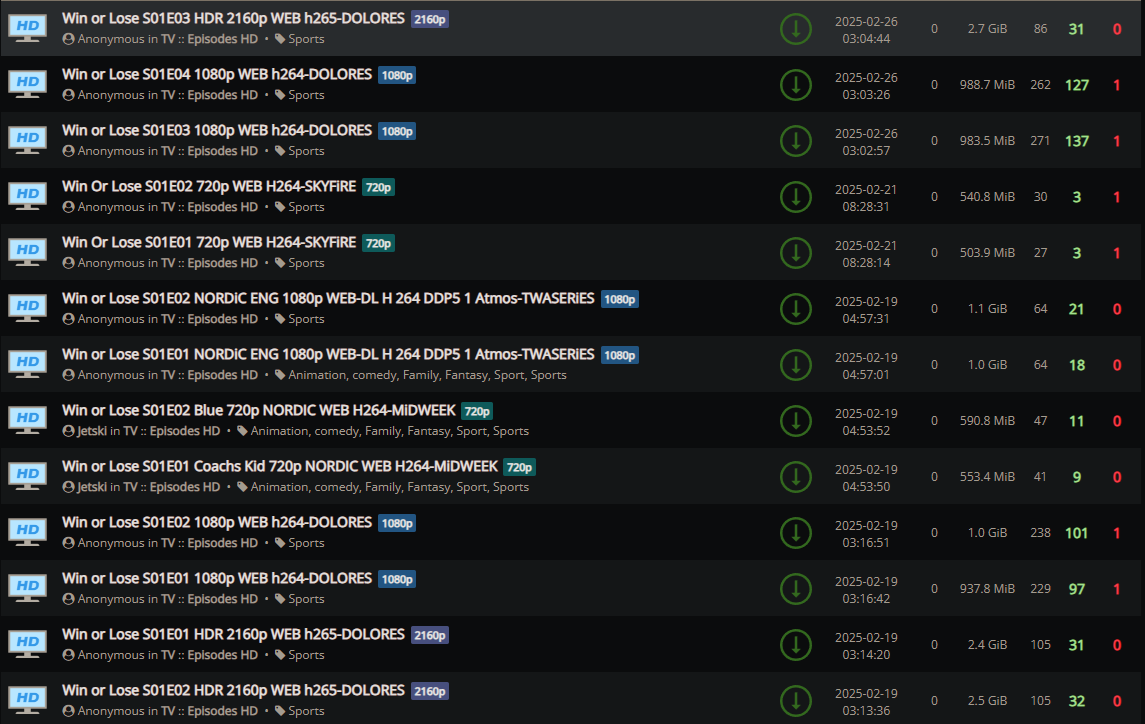1145x724 pixels.
Task: Click seeders count 137
Action: click(x=1077, y=141)
